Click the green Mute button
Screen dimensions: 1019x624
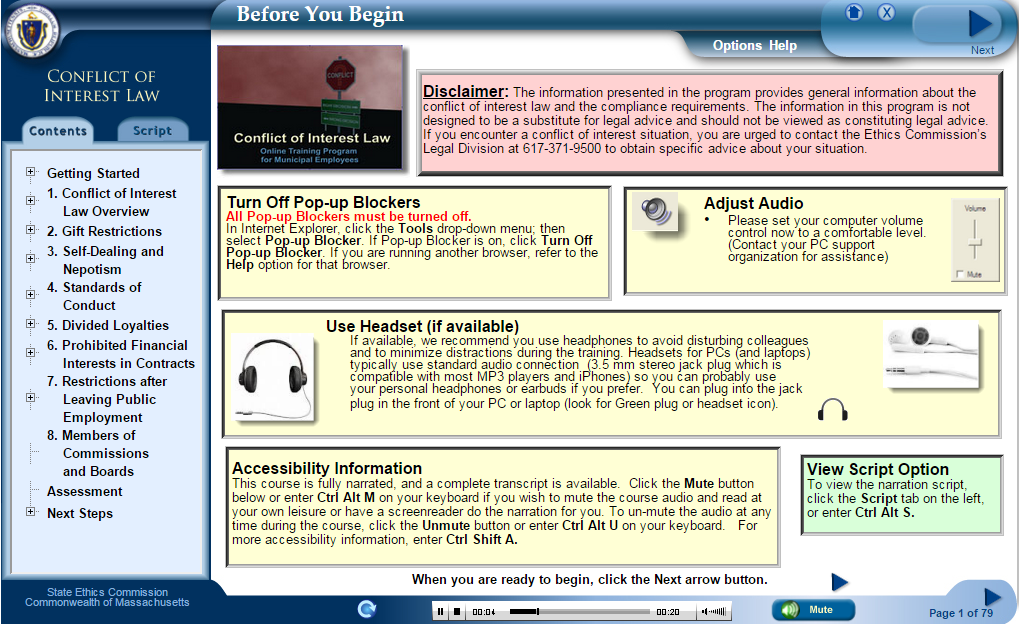[813, 610]
